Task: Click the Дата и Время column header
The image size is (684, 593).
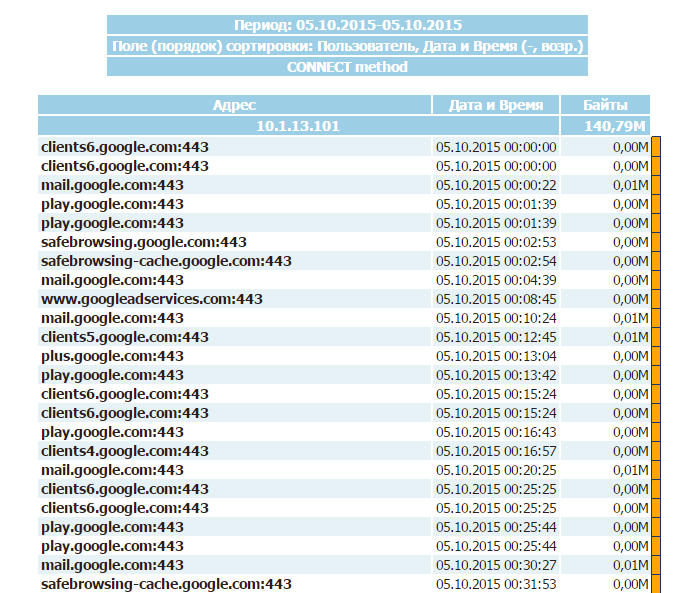Action: click(496, 105)
